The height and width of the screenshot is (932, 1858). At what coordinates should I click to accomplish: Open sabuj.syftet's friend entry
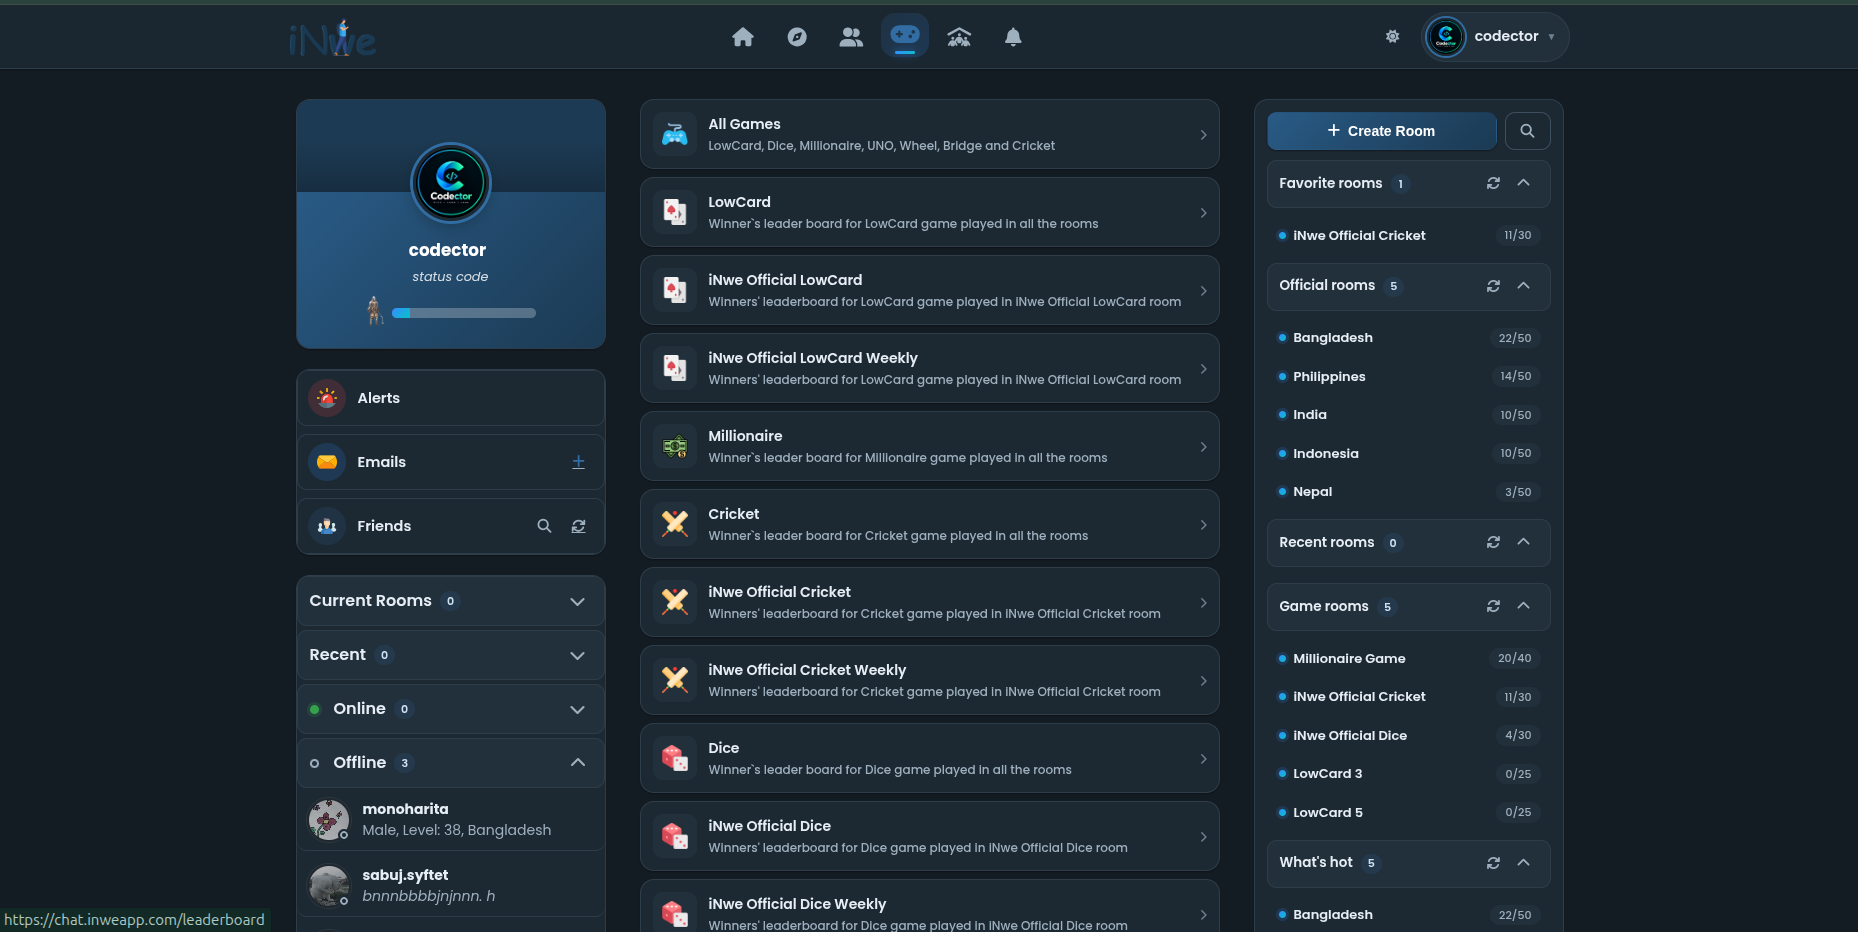451,885
